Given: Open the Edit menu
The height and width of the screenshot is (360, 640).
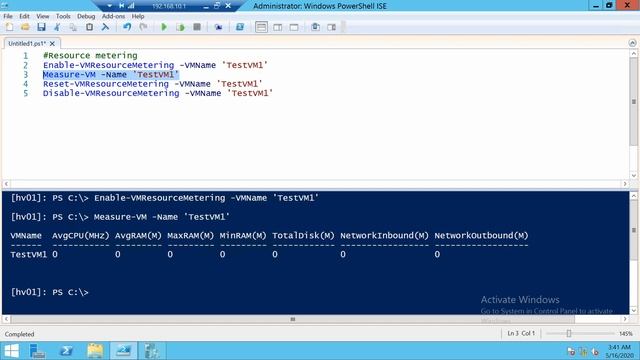Looking at the screenshot, I should click(24, 16).
